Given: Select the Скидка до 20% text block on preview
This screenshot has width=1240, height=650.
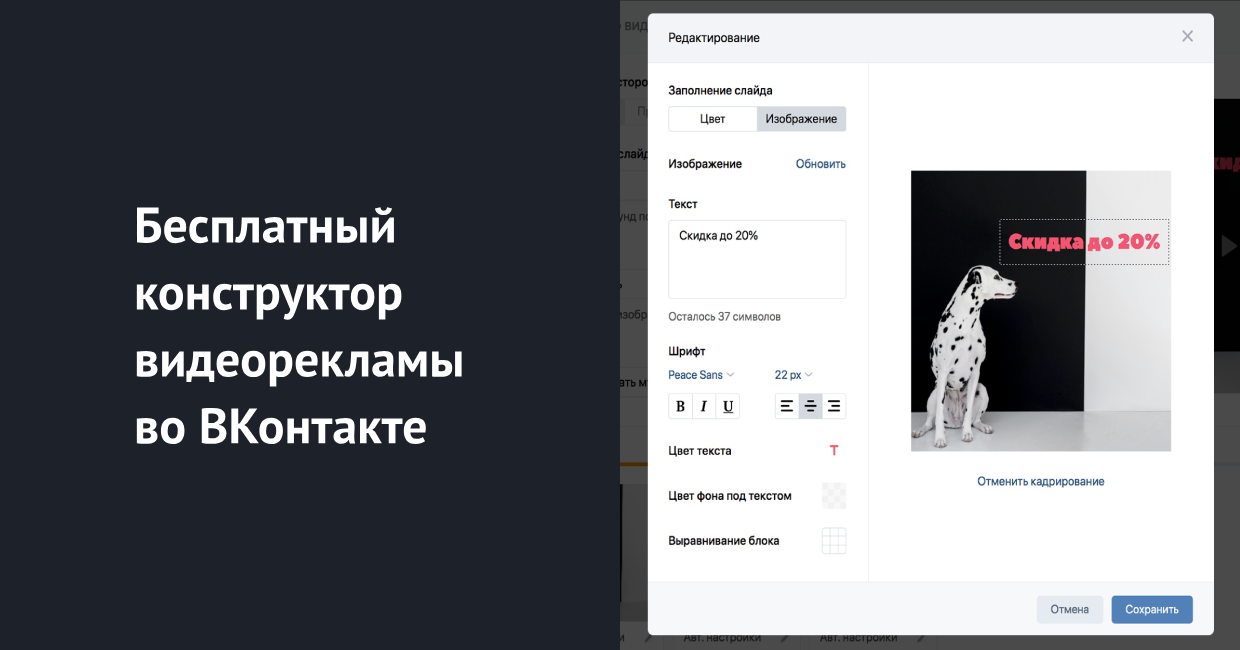Looking at the screenshot, I should (1084, 242).
